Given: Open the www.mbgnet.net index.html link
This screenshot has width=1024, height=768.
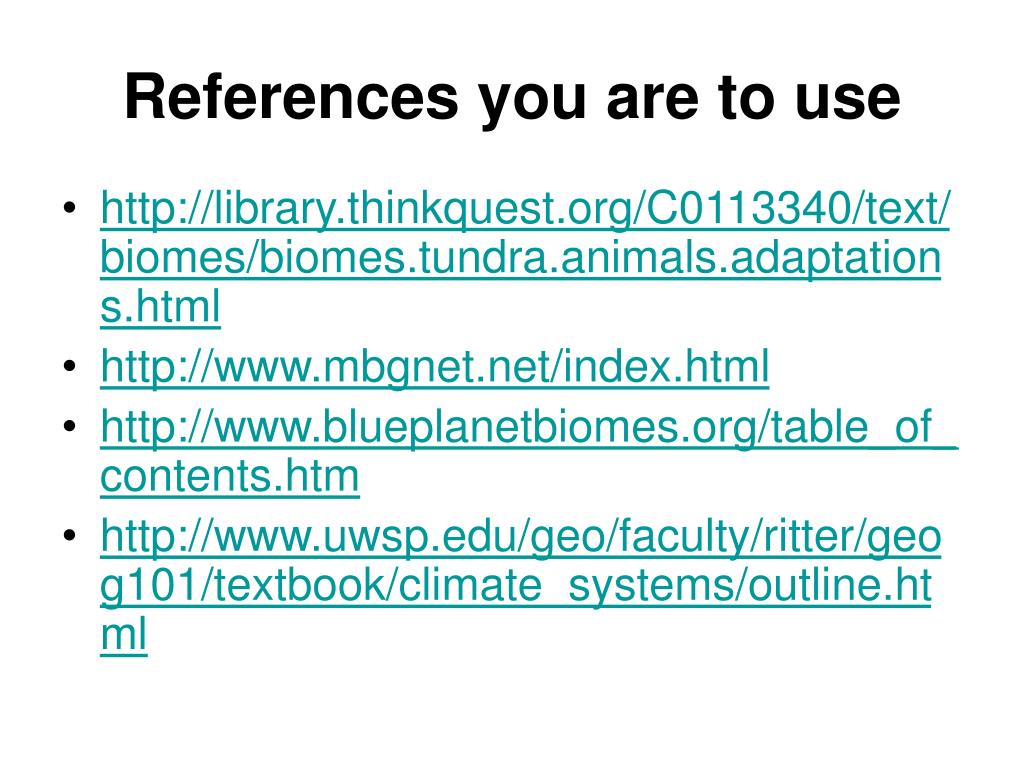Looking at the screenshot, I should point(434,366).
